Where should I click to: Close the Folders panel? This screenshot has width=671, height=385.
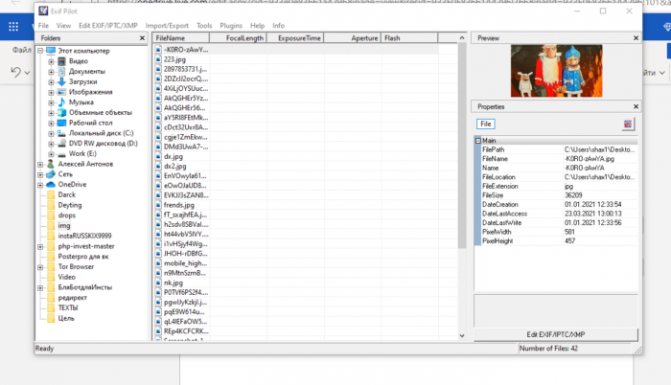click(143, 38)
